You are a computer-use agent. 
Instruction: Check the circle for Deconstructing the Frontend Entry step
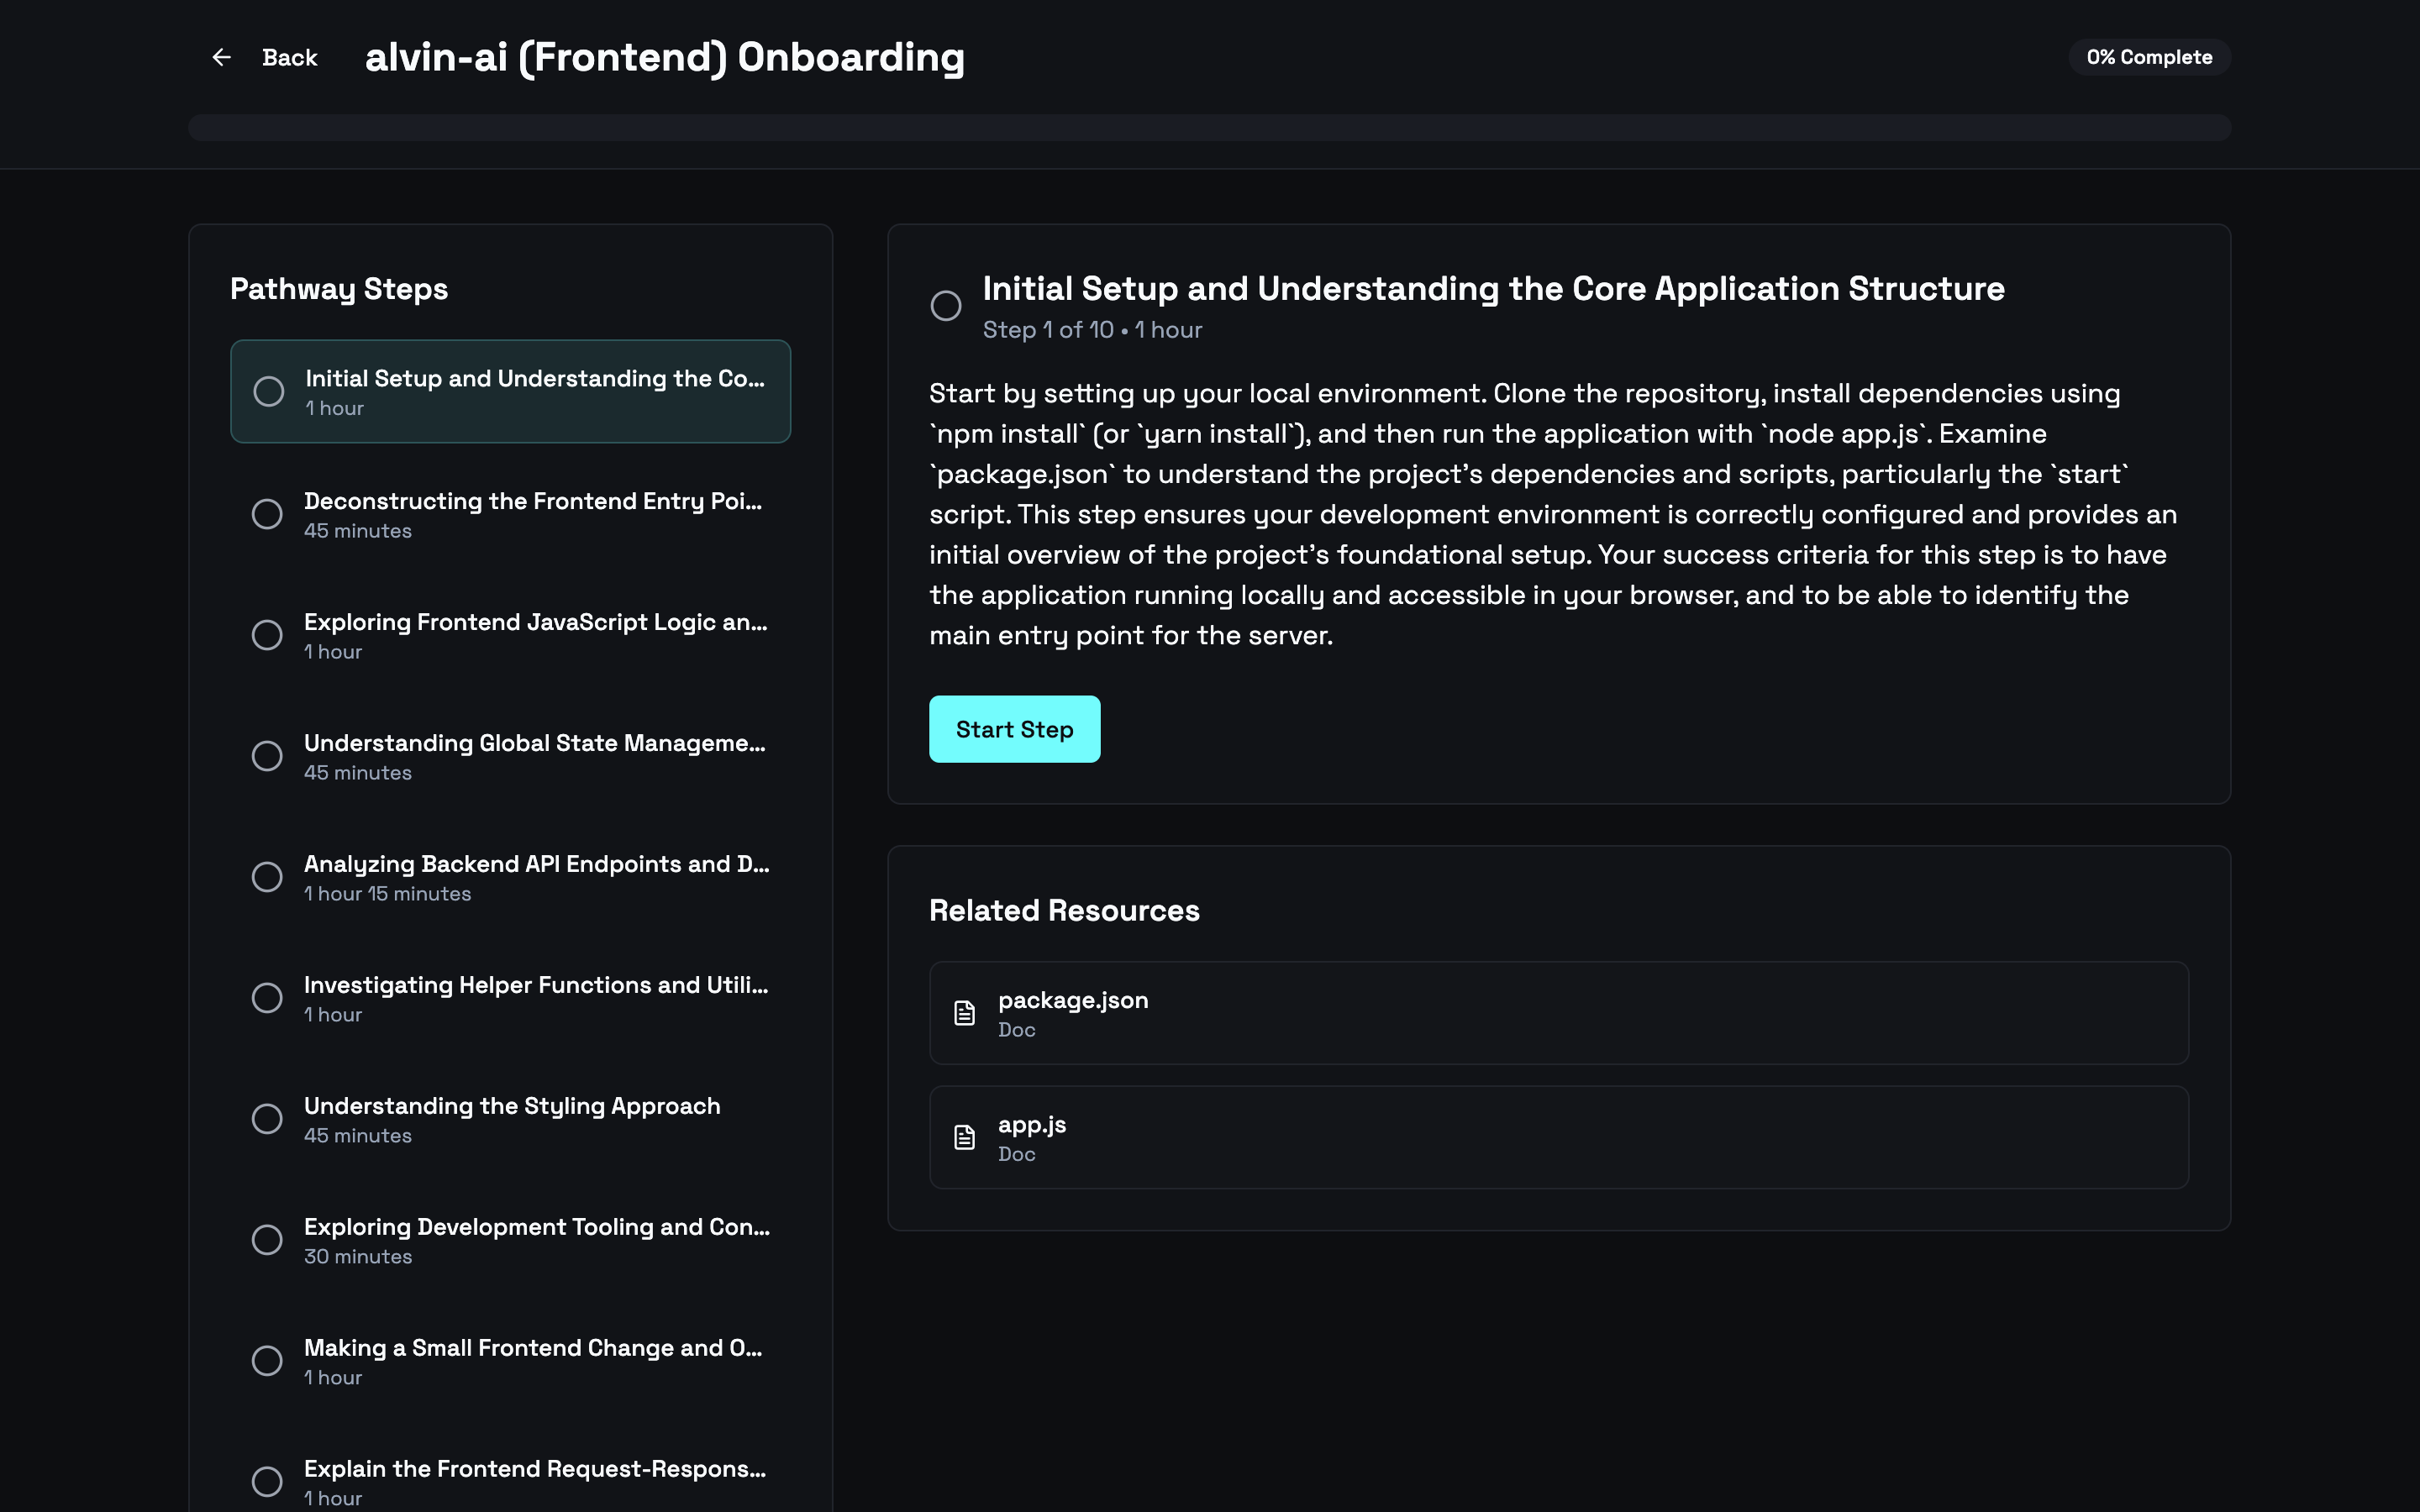[x=267, y=514]
